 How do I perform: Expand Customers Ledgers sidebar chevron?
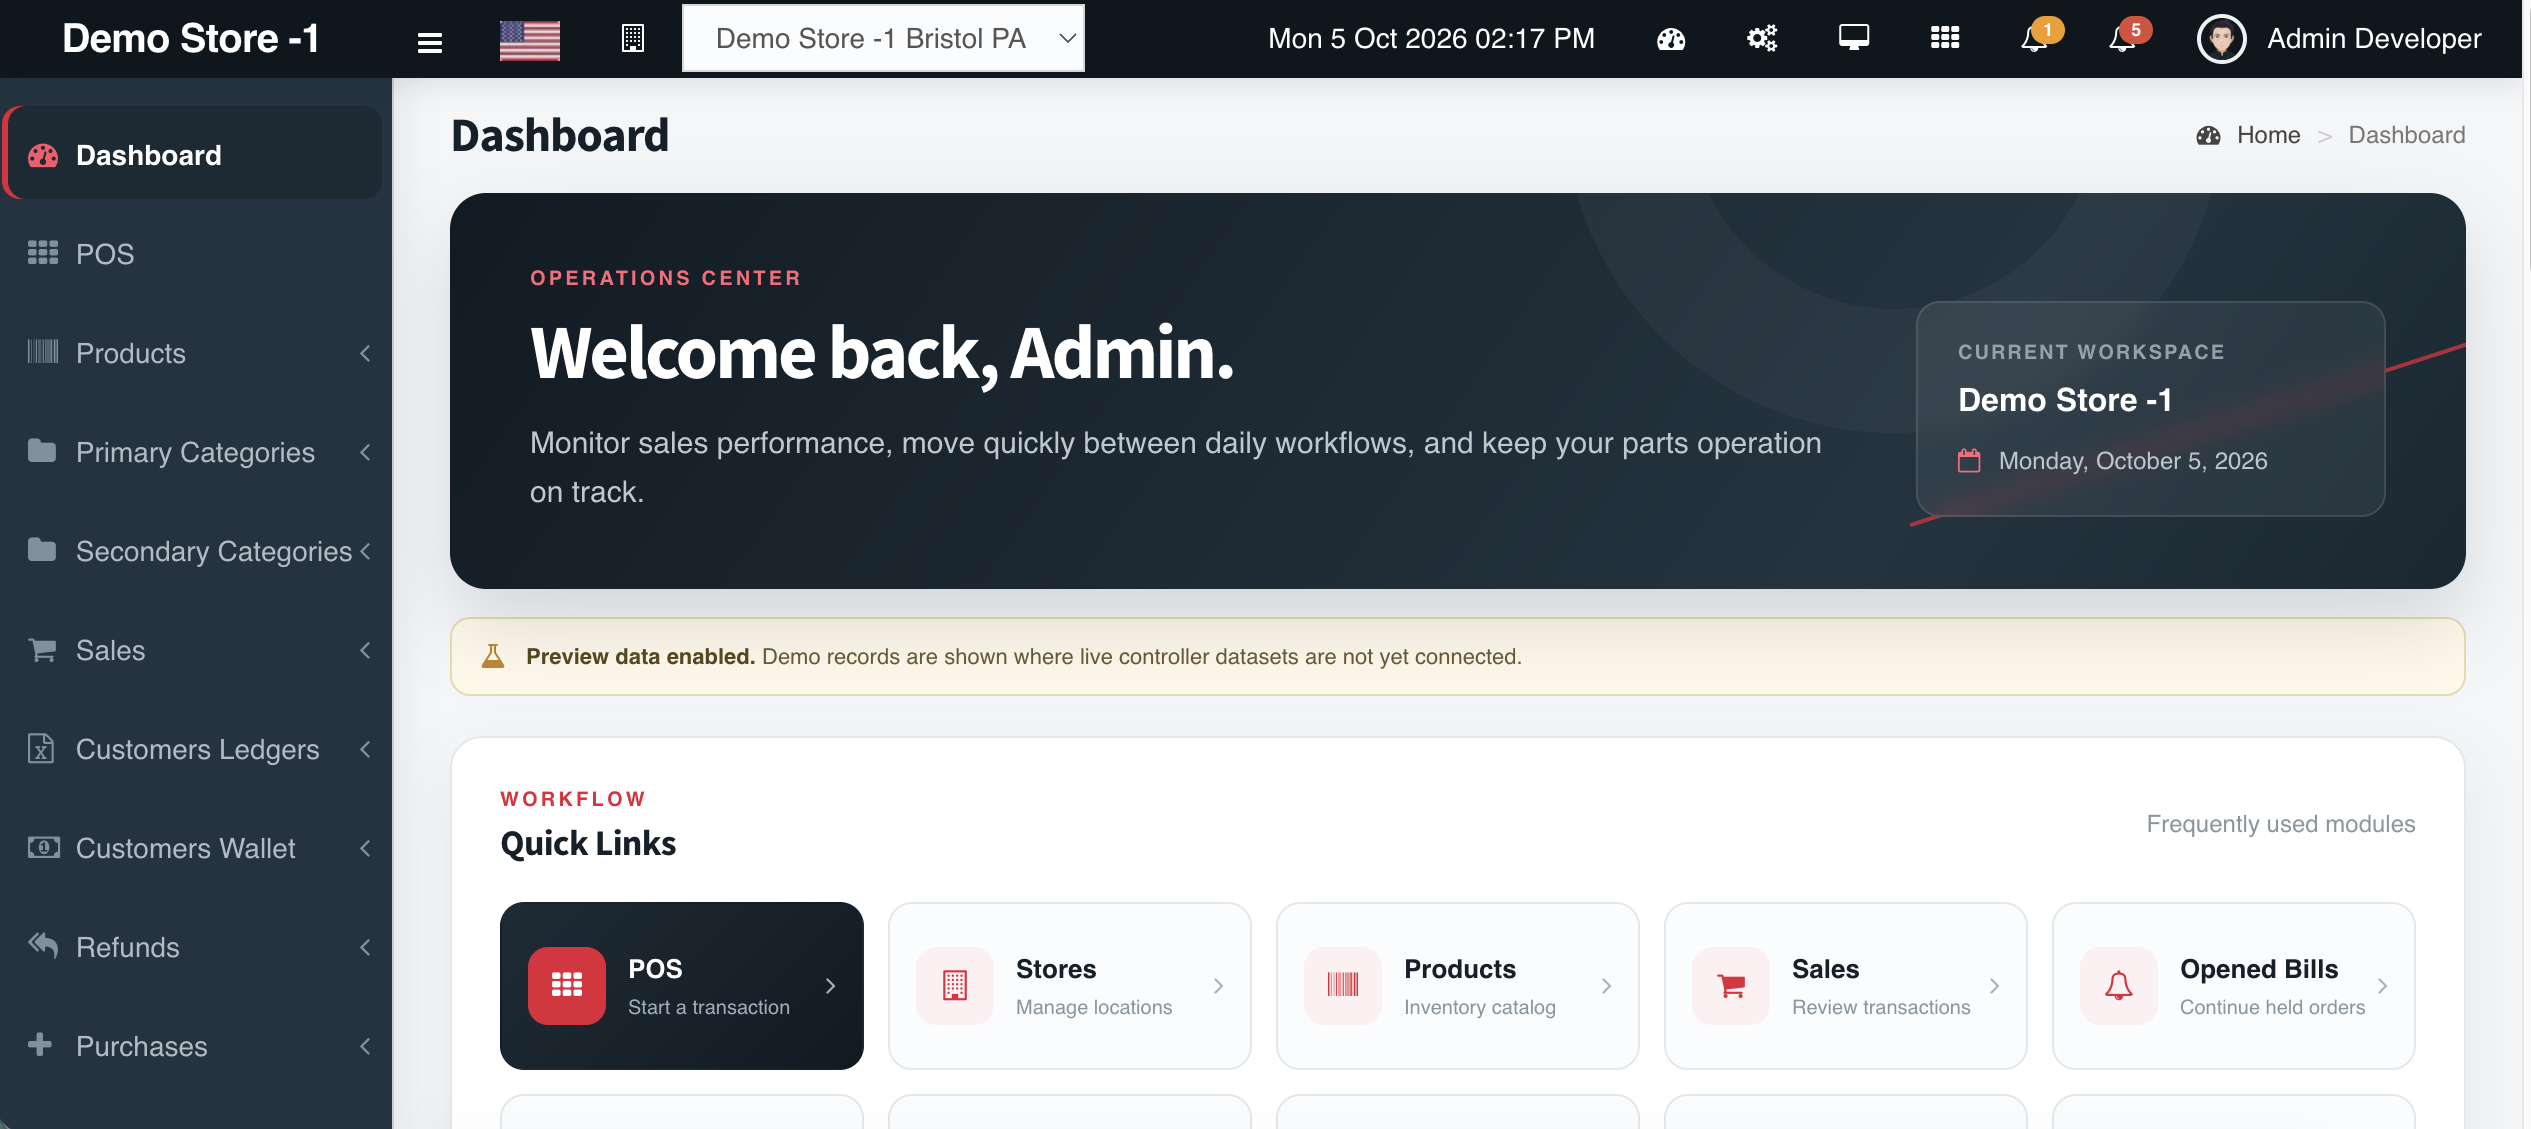click(365, 749)
